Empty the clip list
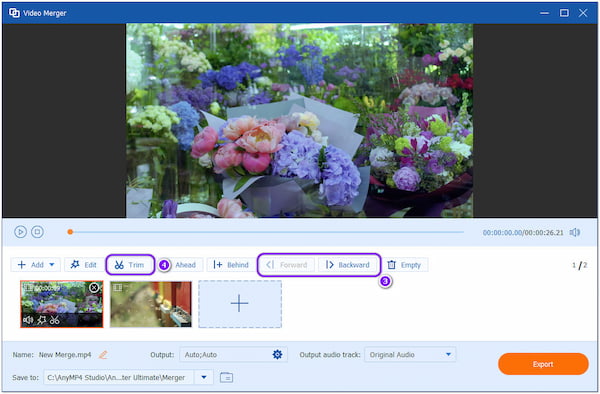The width and height of the screenshot is (600, 394). 405,265
